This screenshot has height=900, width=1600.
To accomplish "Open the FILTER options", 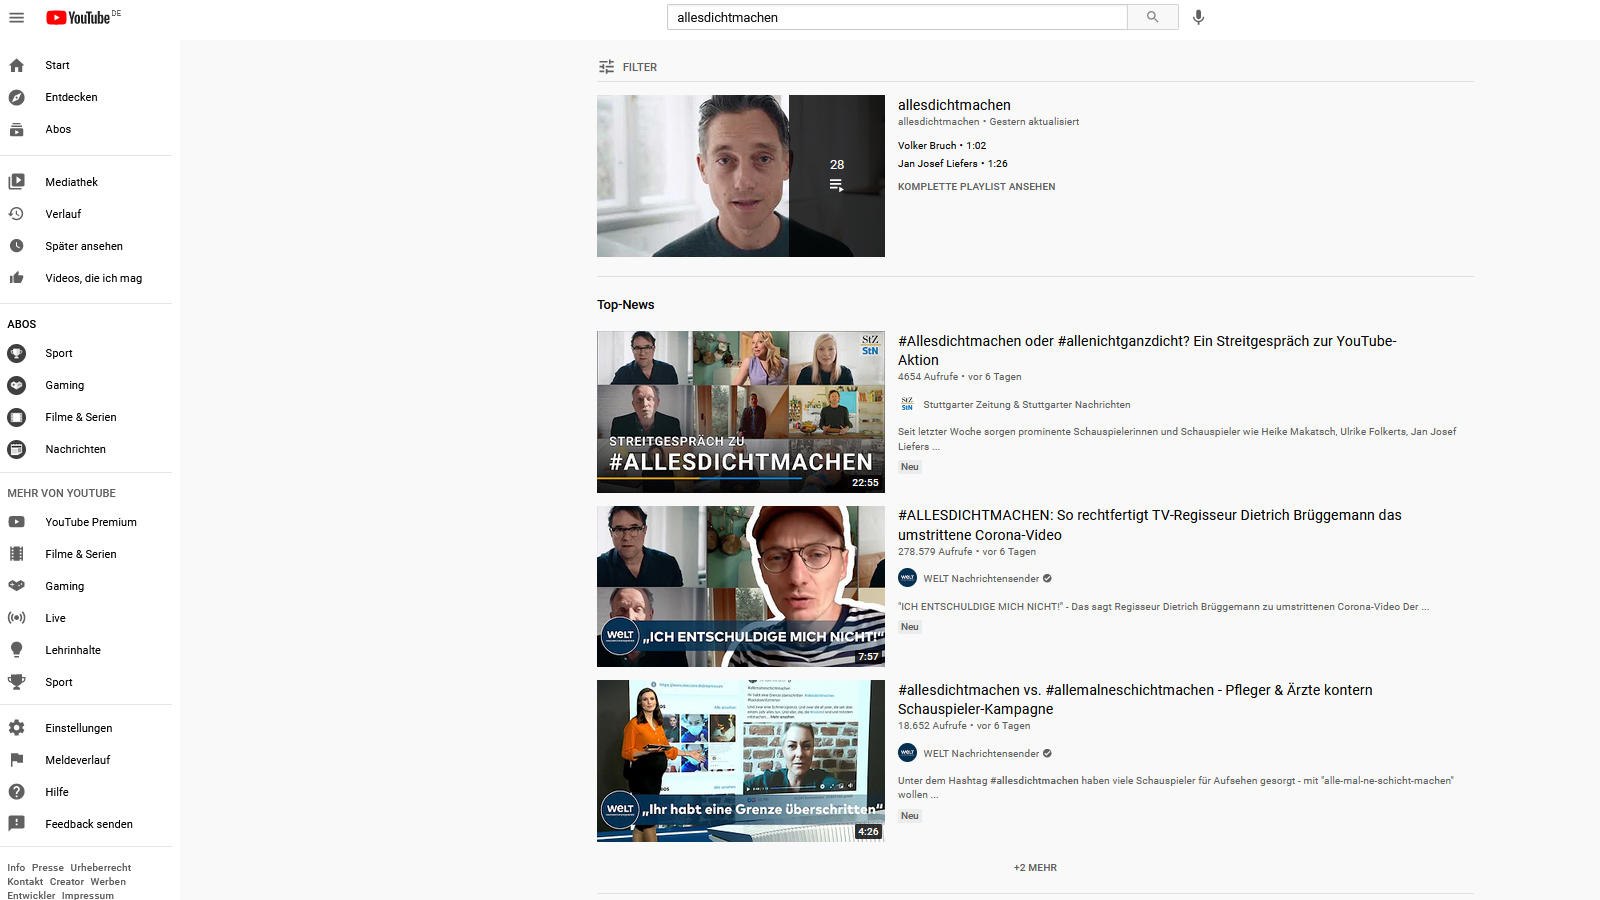I will [x=627, y=67].
